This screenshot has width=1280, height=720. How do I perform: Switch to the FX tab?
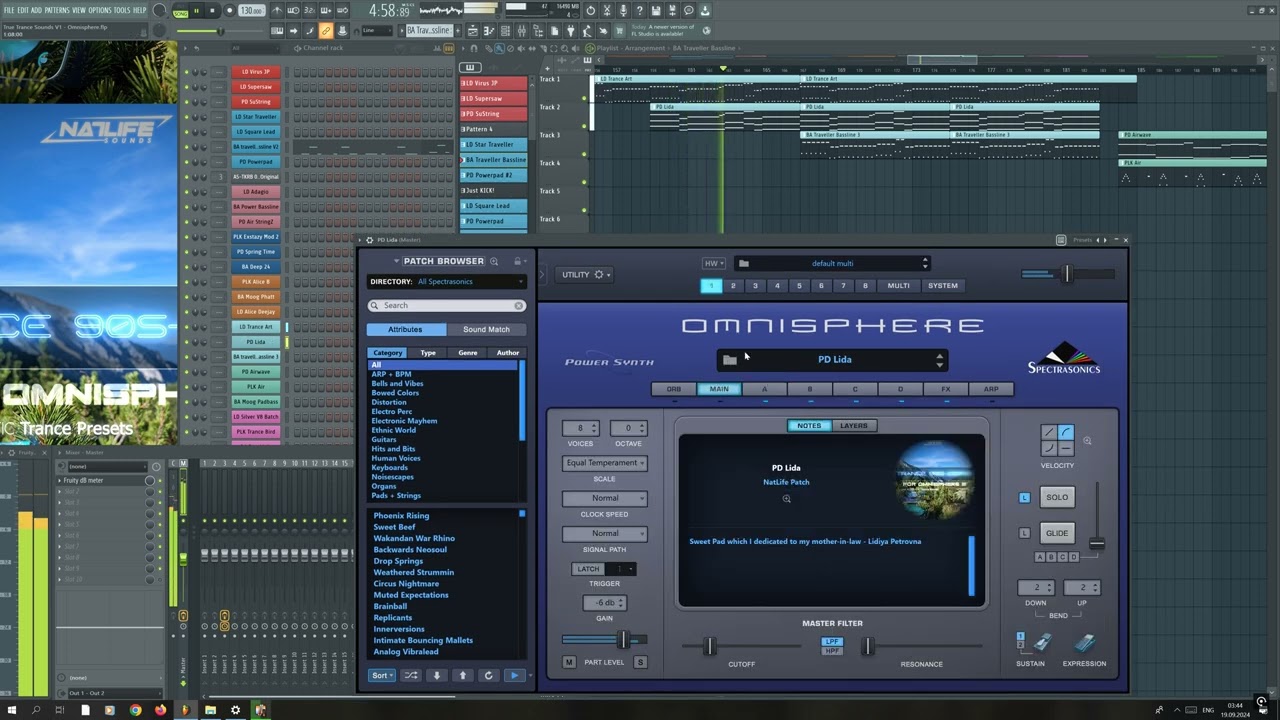945,389
